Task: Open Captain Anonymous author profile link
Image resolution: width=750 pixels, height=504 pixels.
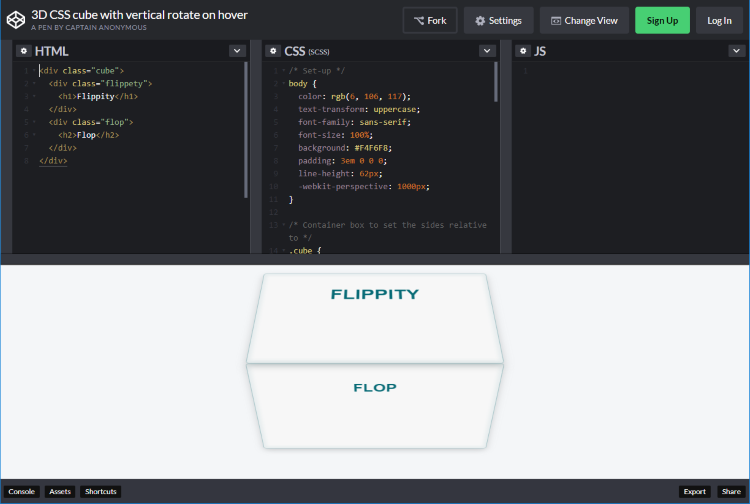Action: (x=112, y=28)
